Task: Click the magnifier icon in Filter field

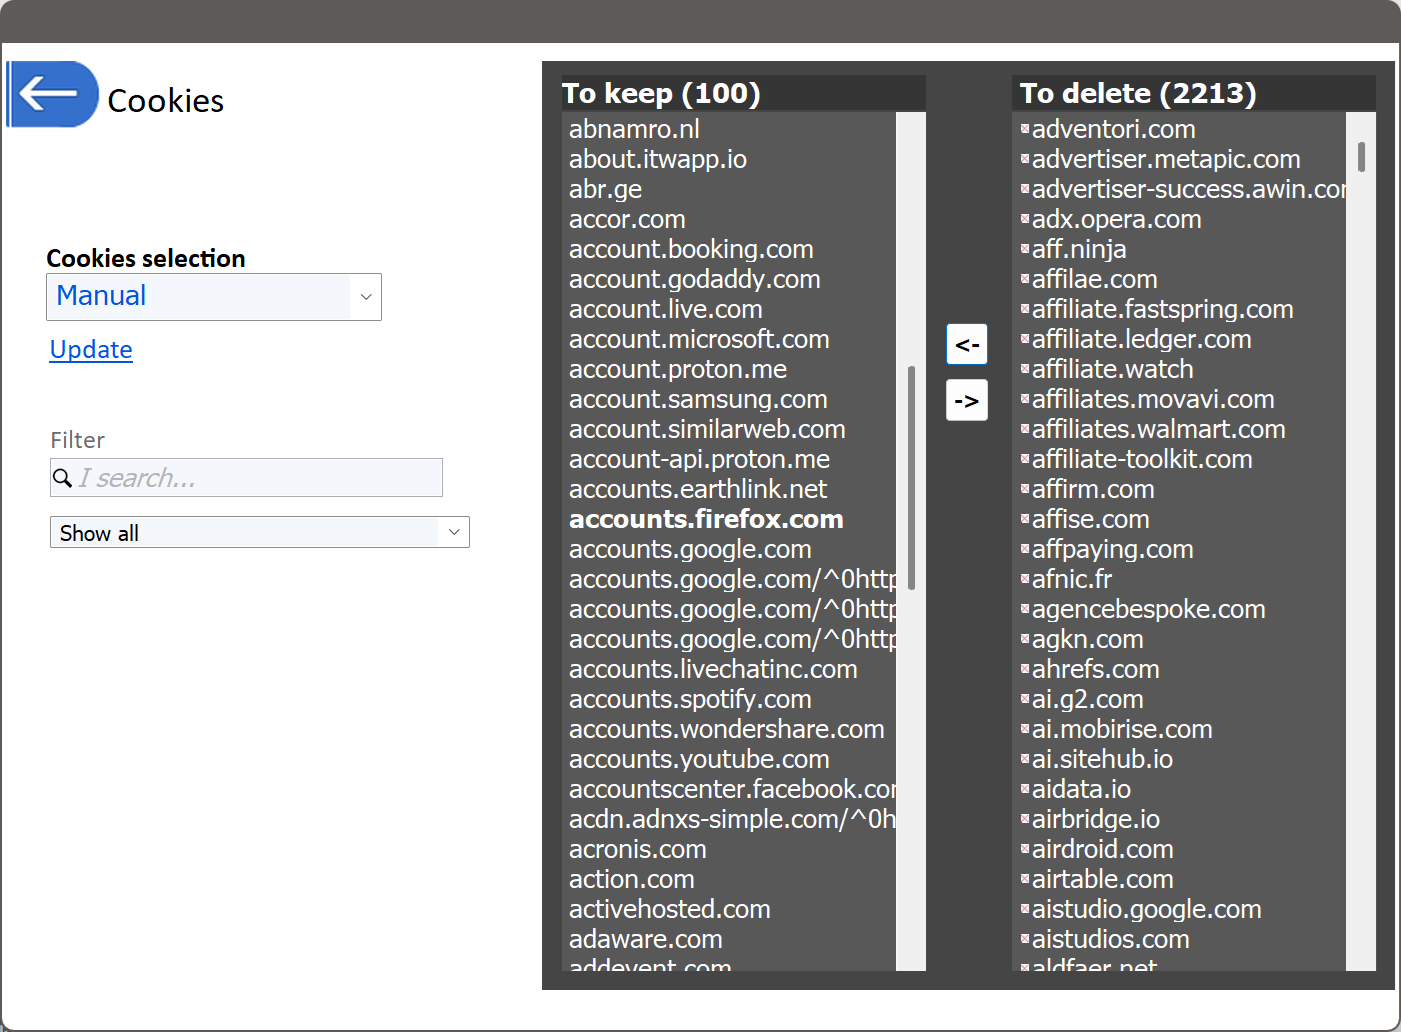Action: coord(62,478)
